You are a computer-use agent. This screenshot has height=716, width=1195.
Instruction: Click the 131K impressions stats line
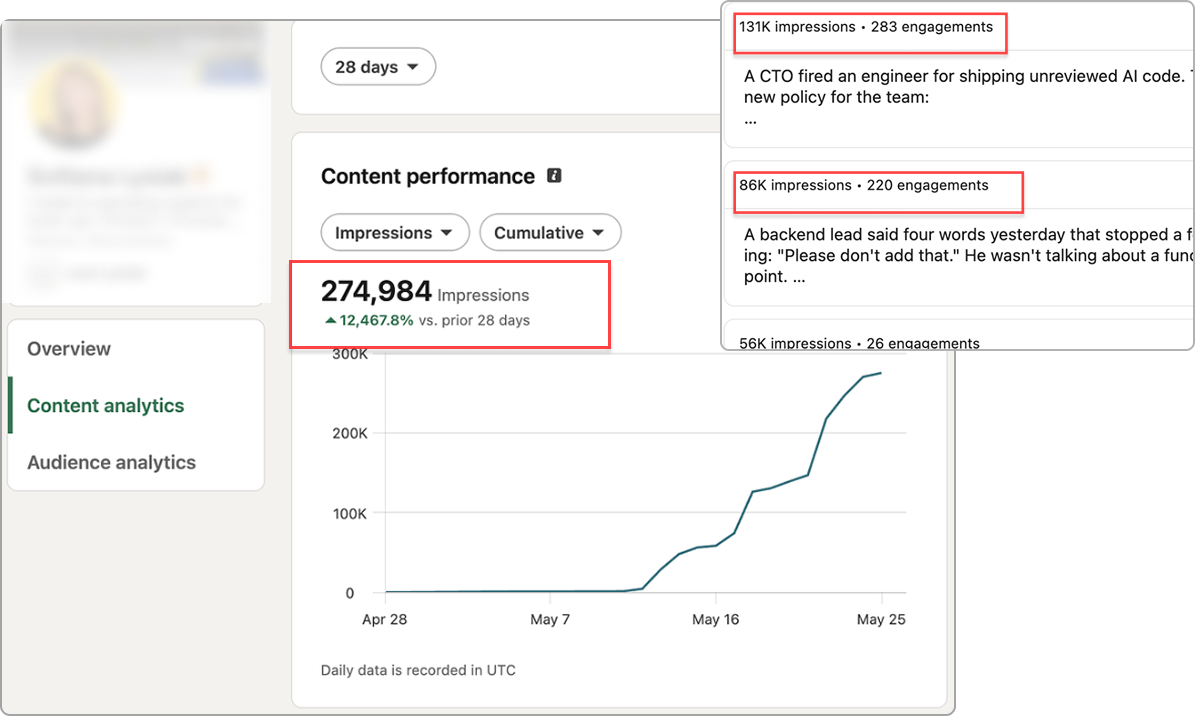866,27
